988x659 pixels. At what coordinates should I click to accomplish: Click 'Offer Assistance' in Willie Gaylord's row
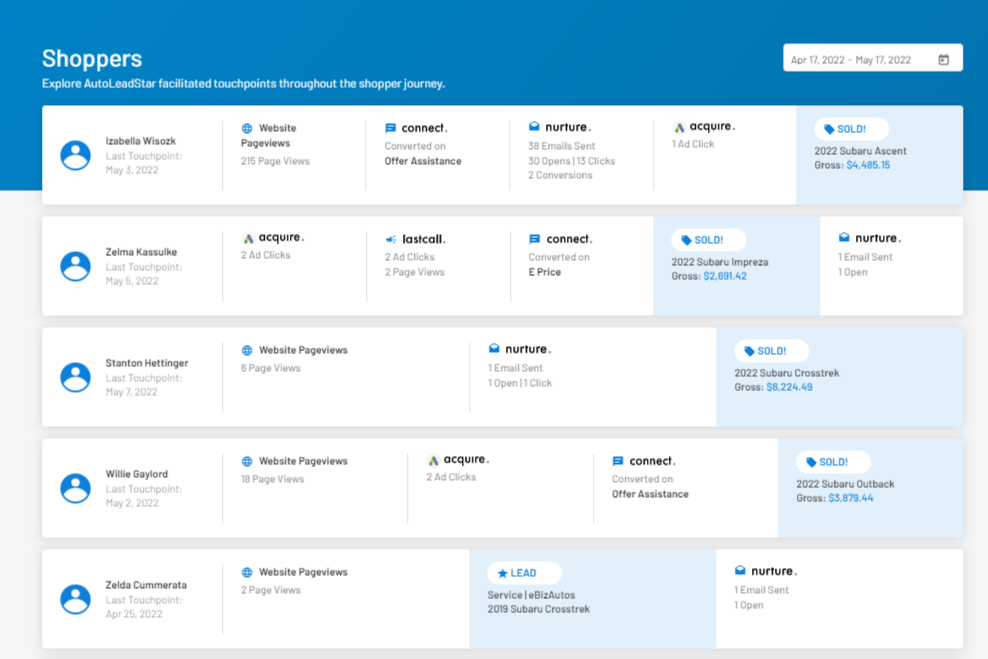tap(650, 494)
